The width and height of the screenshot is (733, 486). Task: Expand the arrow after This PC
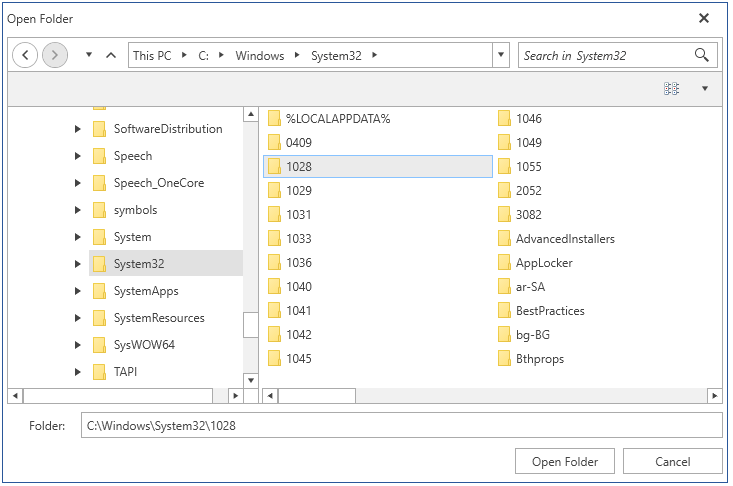tap(184, 55)
